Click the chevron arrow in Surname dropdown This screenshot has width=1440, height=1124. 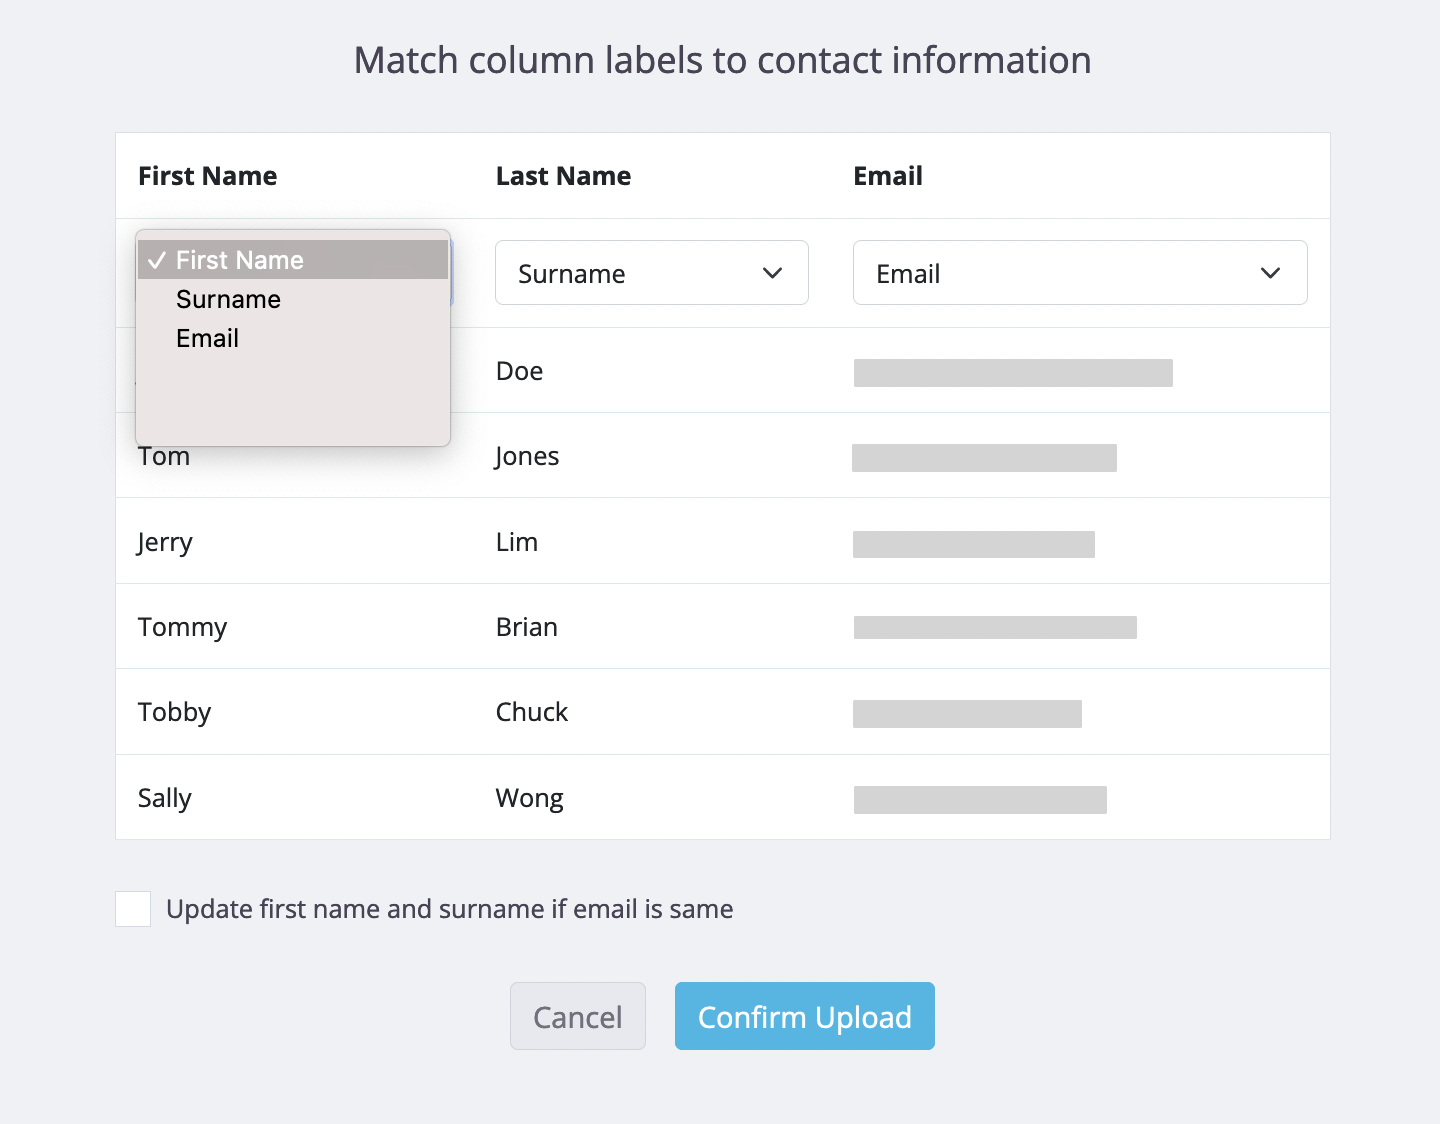click(772, 273)
